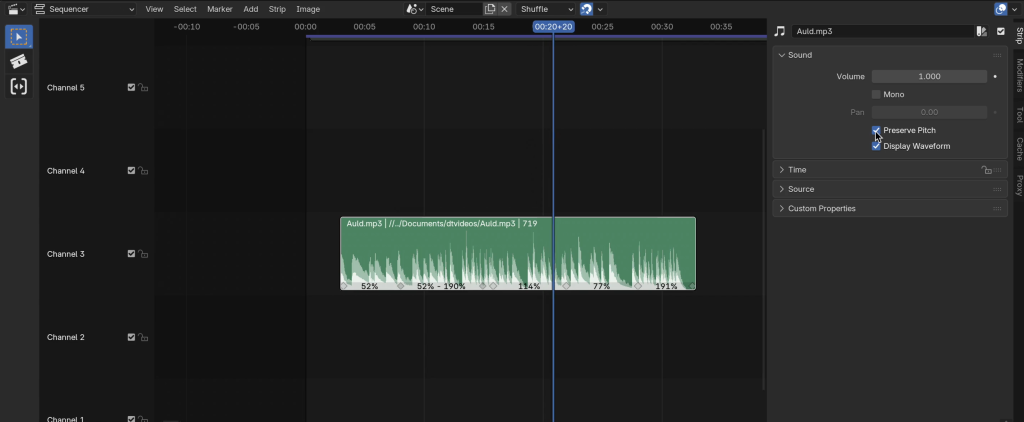Expand the Source panel
The height and width of the screenshot is (422, 1024).
tap(801, 189)
